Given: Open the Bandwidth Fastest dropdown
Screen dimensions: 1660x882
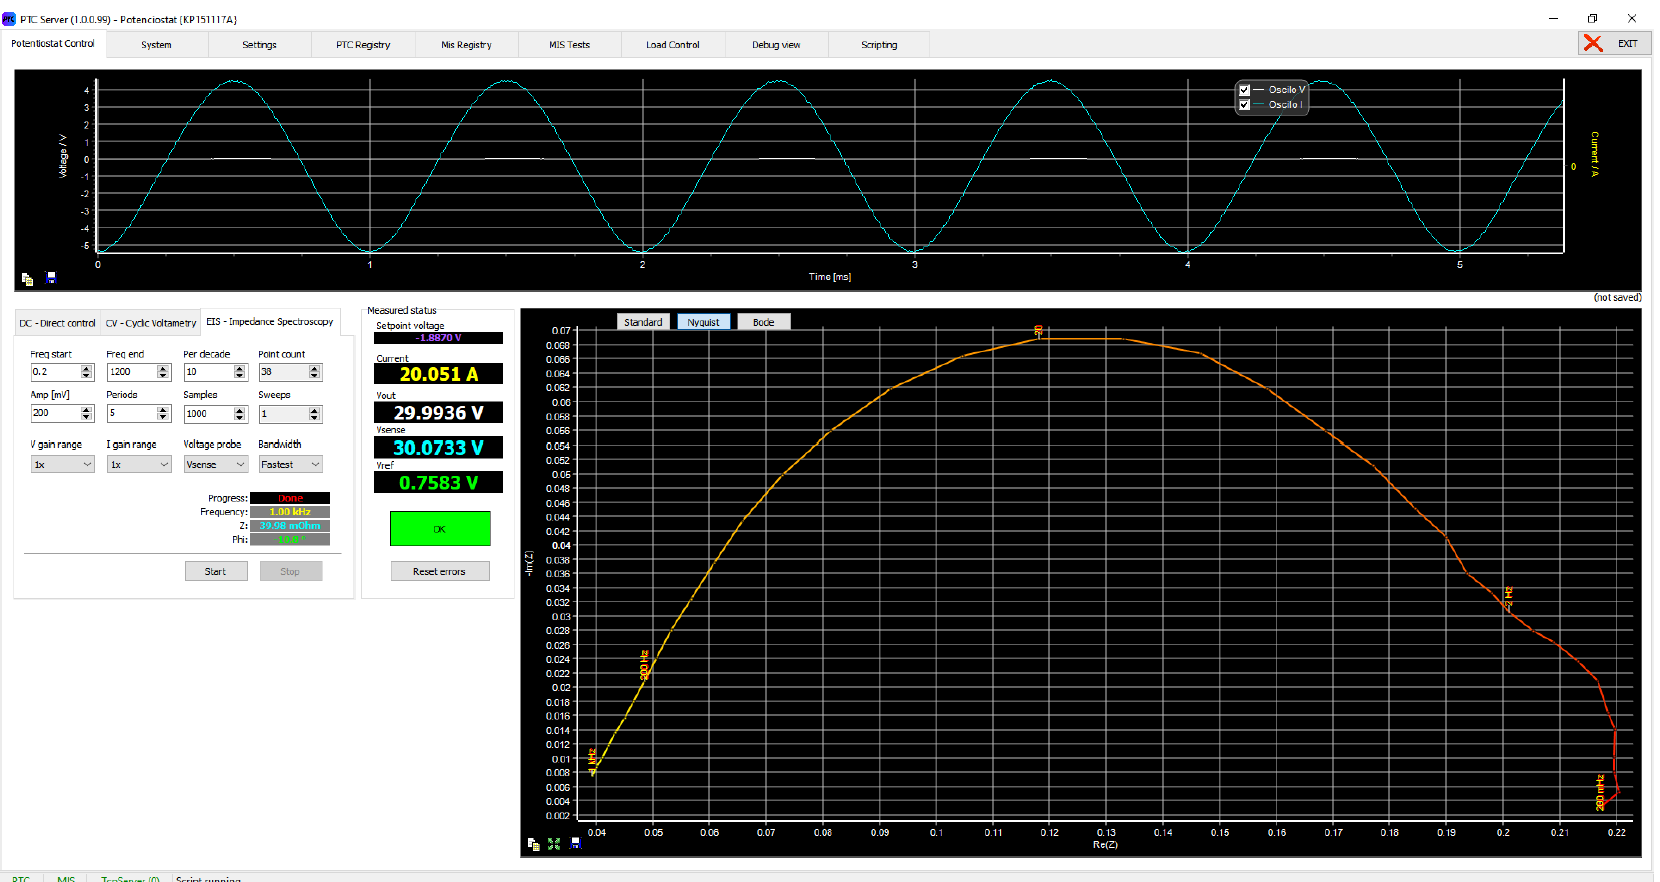Looking at the screenshot, I should point(290,464).
